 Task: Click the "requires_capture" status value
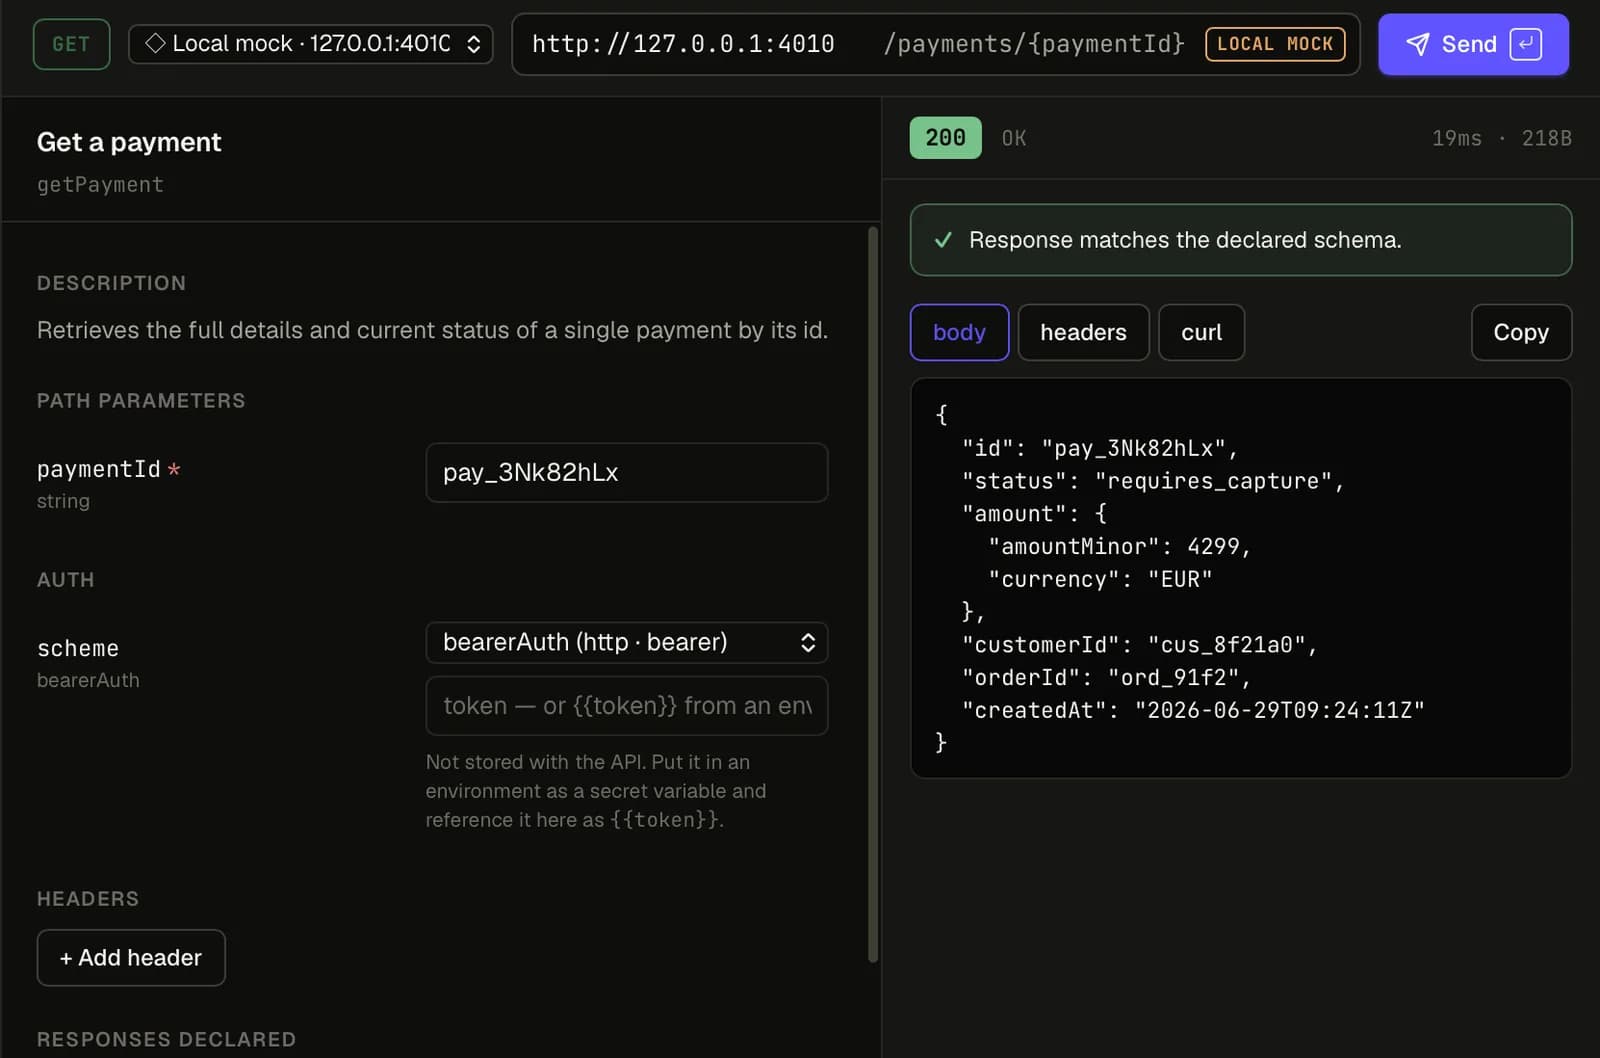(x=1213, y=481)
